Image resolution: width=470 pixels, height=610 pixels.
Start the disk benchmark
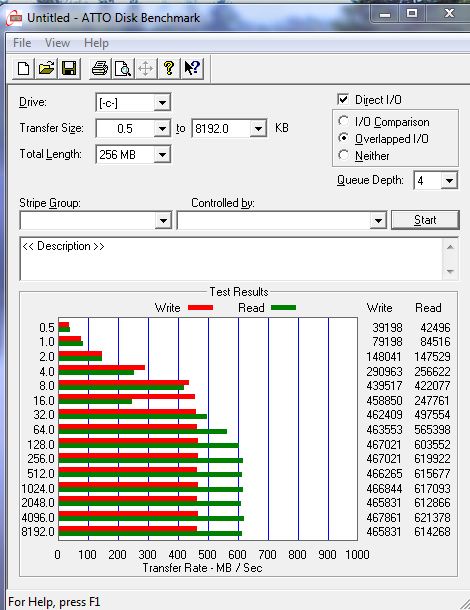coord(425,220)
